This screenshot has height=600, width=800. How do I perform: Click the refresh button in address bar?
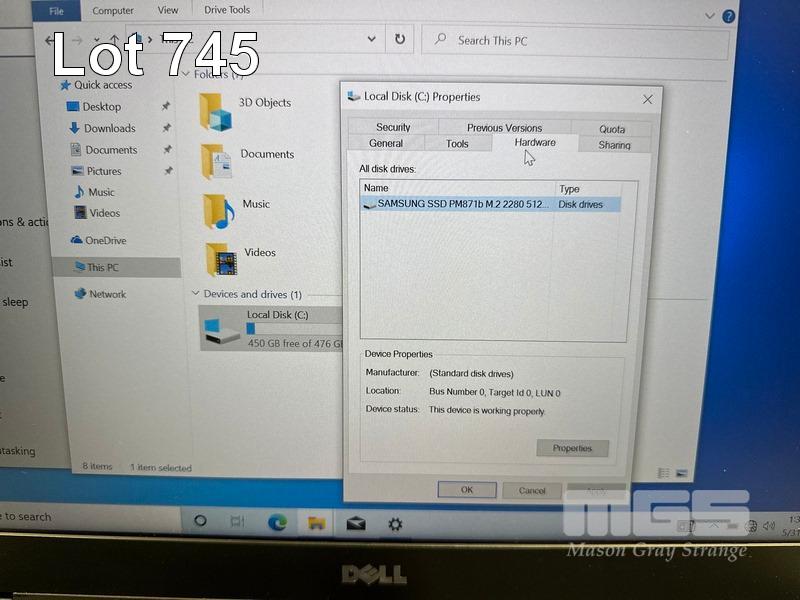pyautogui.click(x=400, y=40)
